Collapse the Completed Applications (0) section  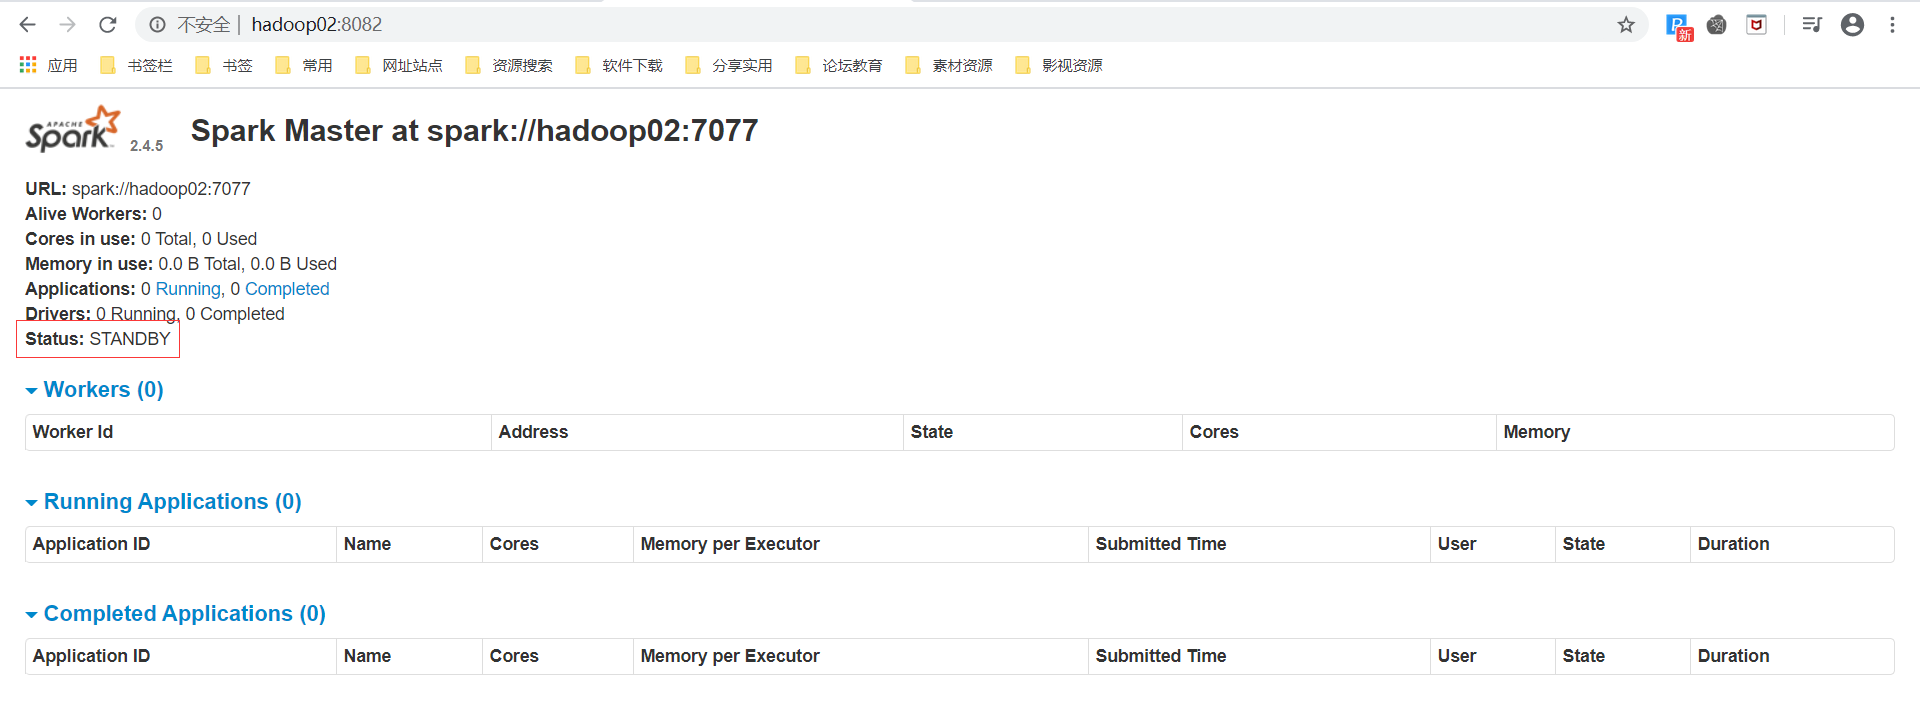[175, 614]
